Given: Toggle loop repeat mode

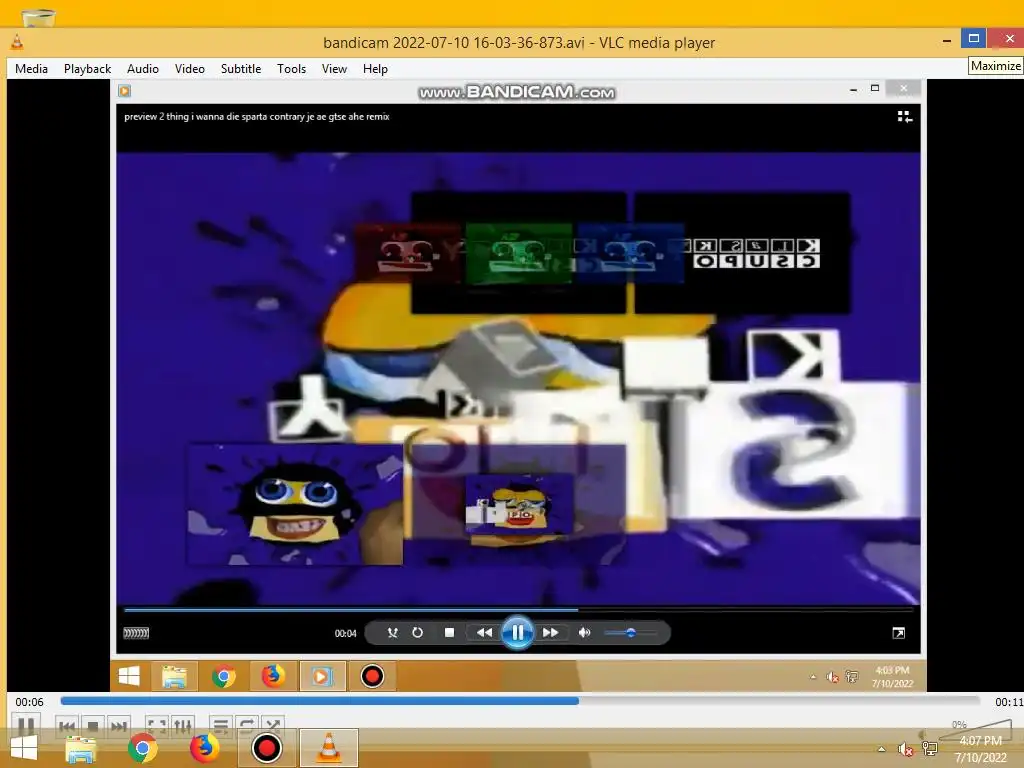Looking at the screenshot, I should click(x=247, y=726).
